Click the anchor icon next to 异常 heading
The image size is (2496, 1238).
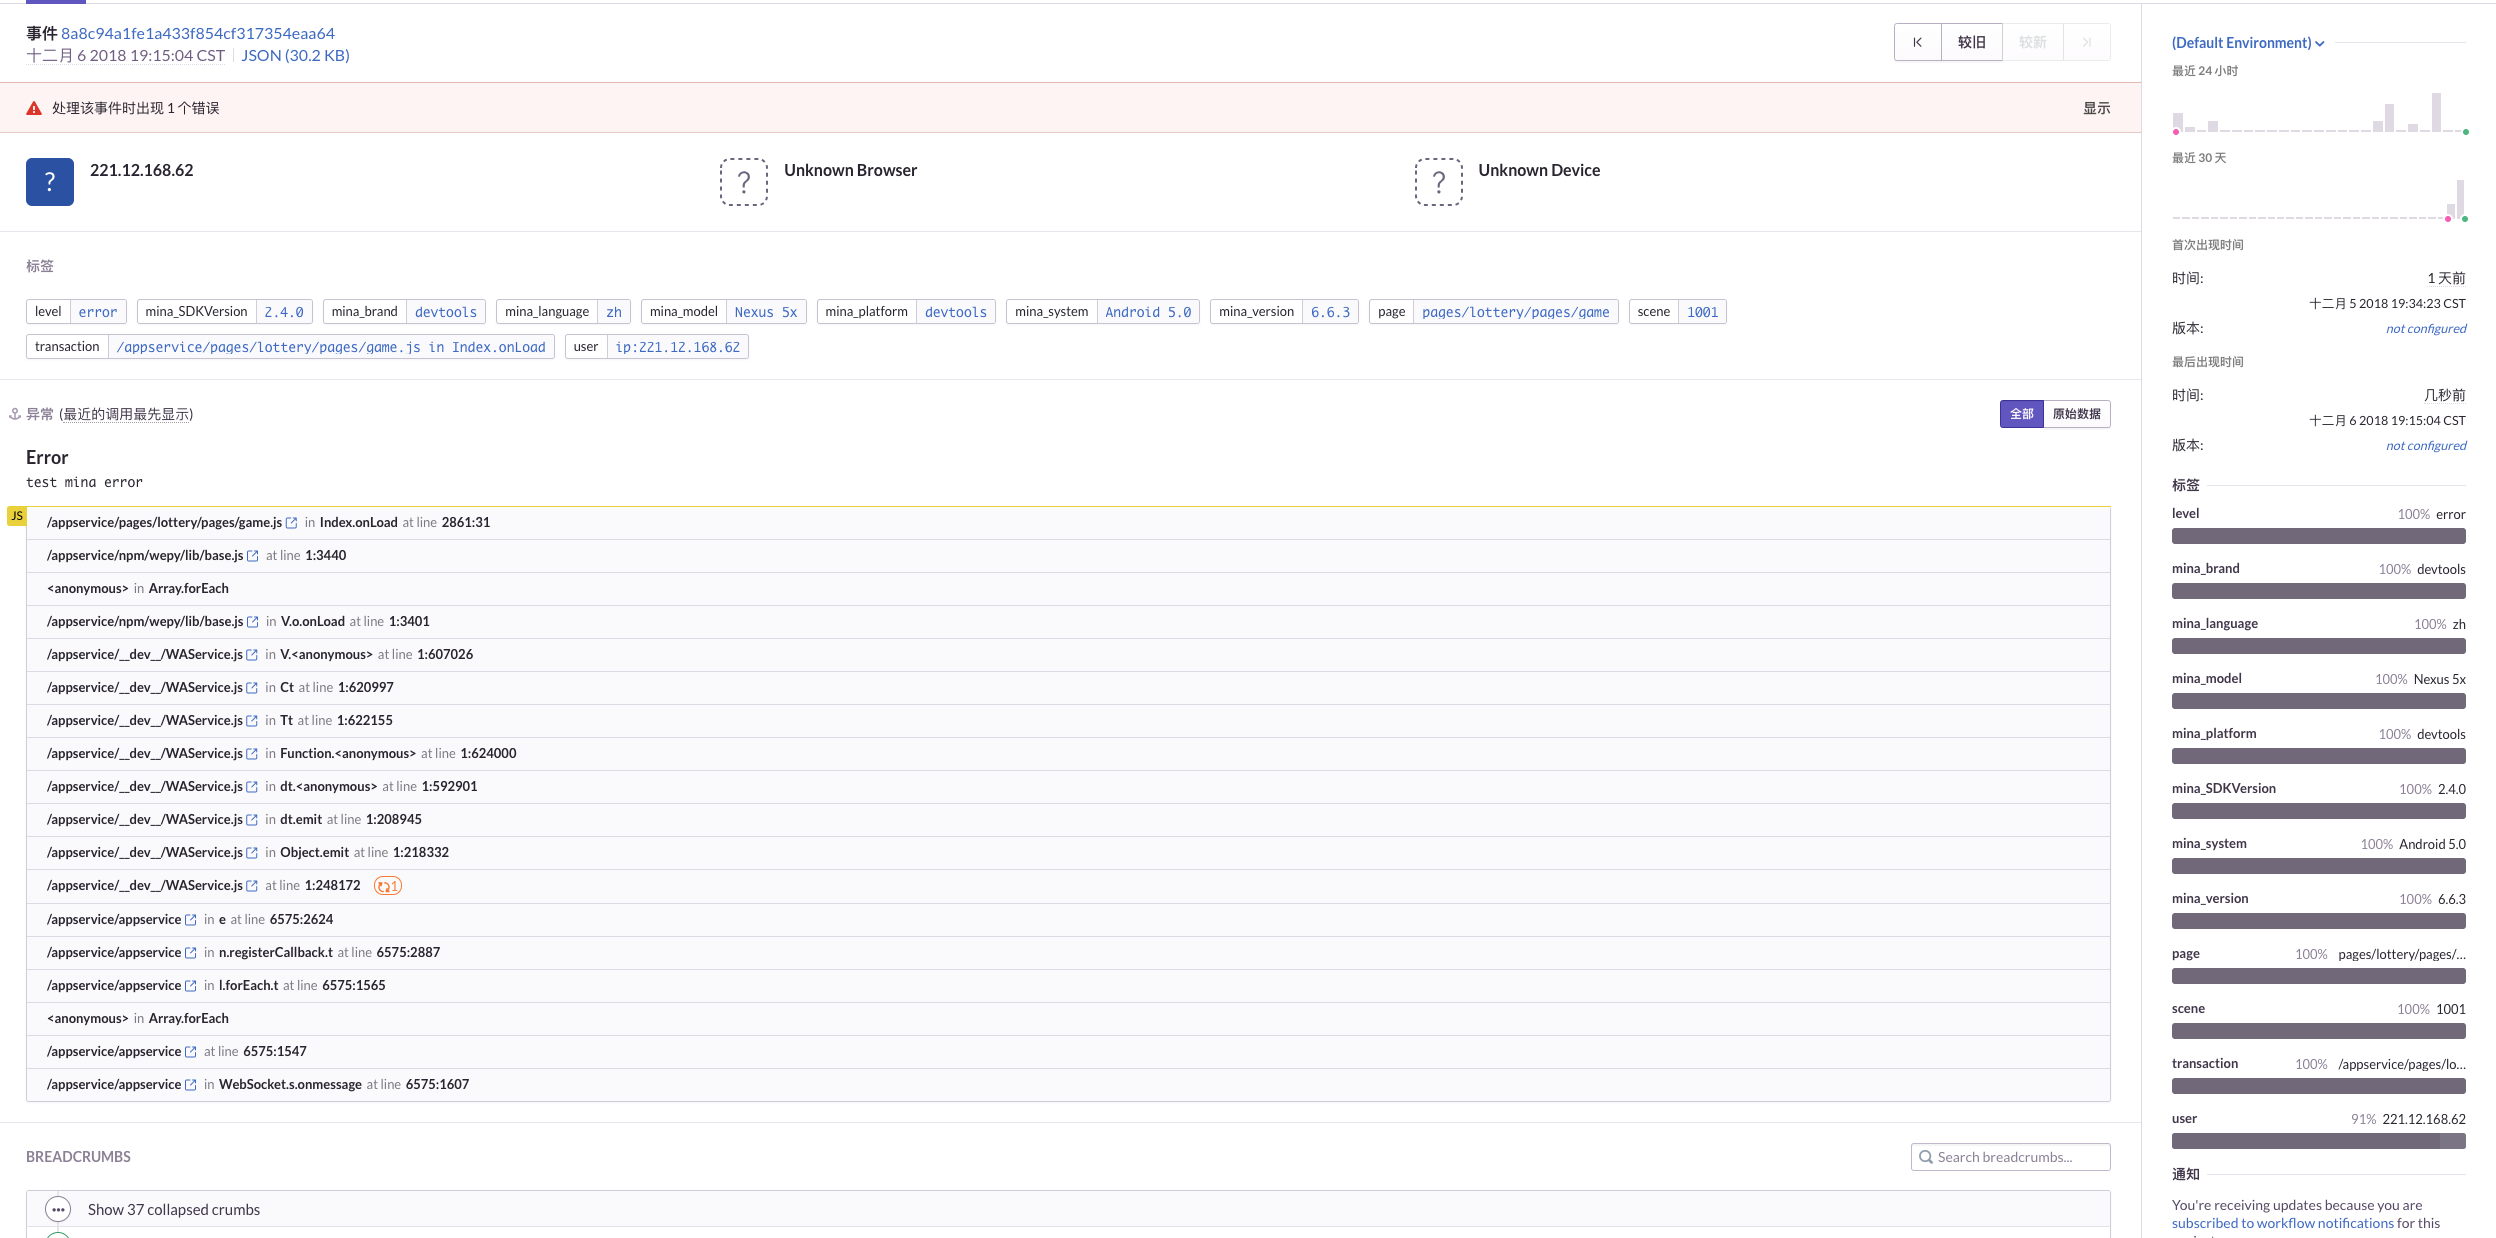15,414
